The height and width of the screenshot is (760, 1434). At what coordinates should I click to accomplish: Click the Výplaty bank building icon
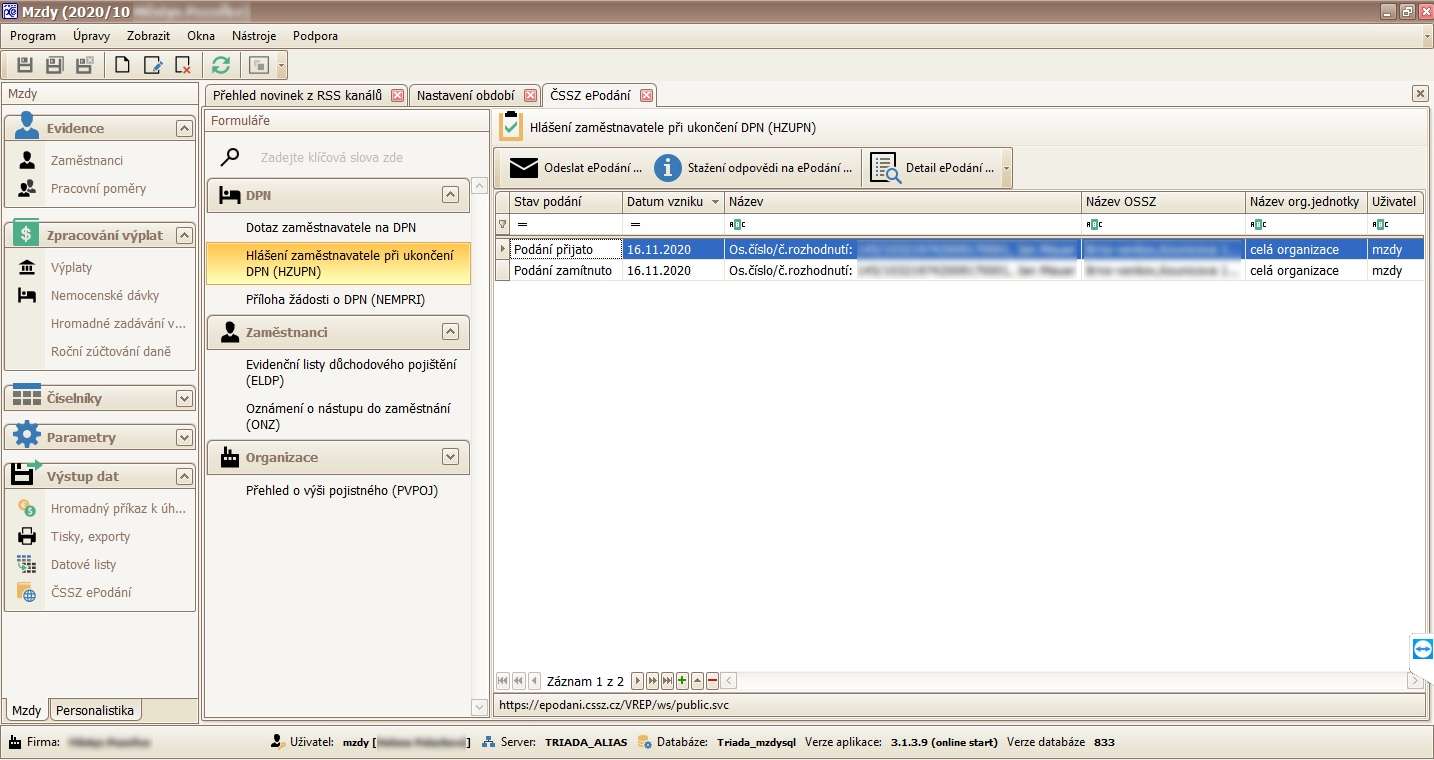coord(28,267)
